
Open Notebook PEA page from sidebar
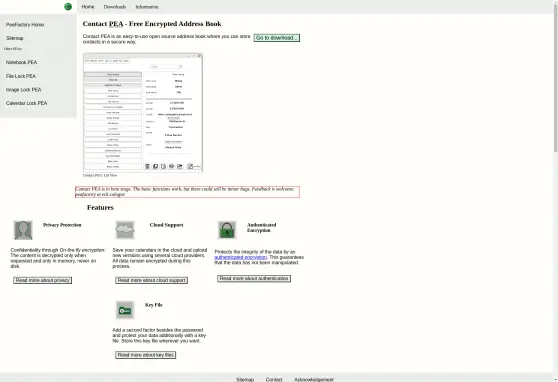21,62
